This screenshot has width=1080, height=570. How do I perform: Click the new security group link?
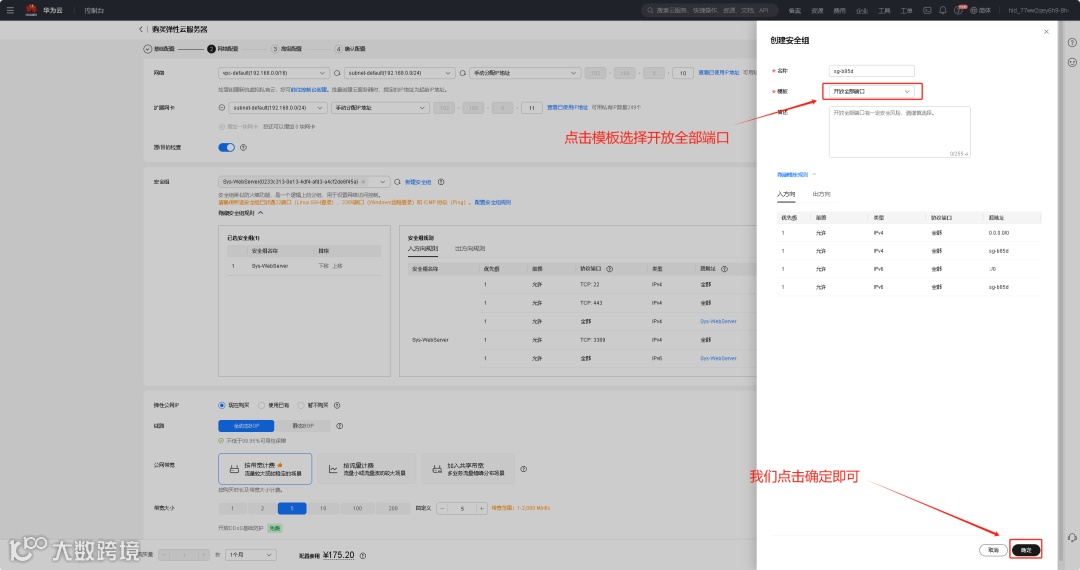(x=418, y=182)
